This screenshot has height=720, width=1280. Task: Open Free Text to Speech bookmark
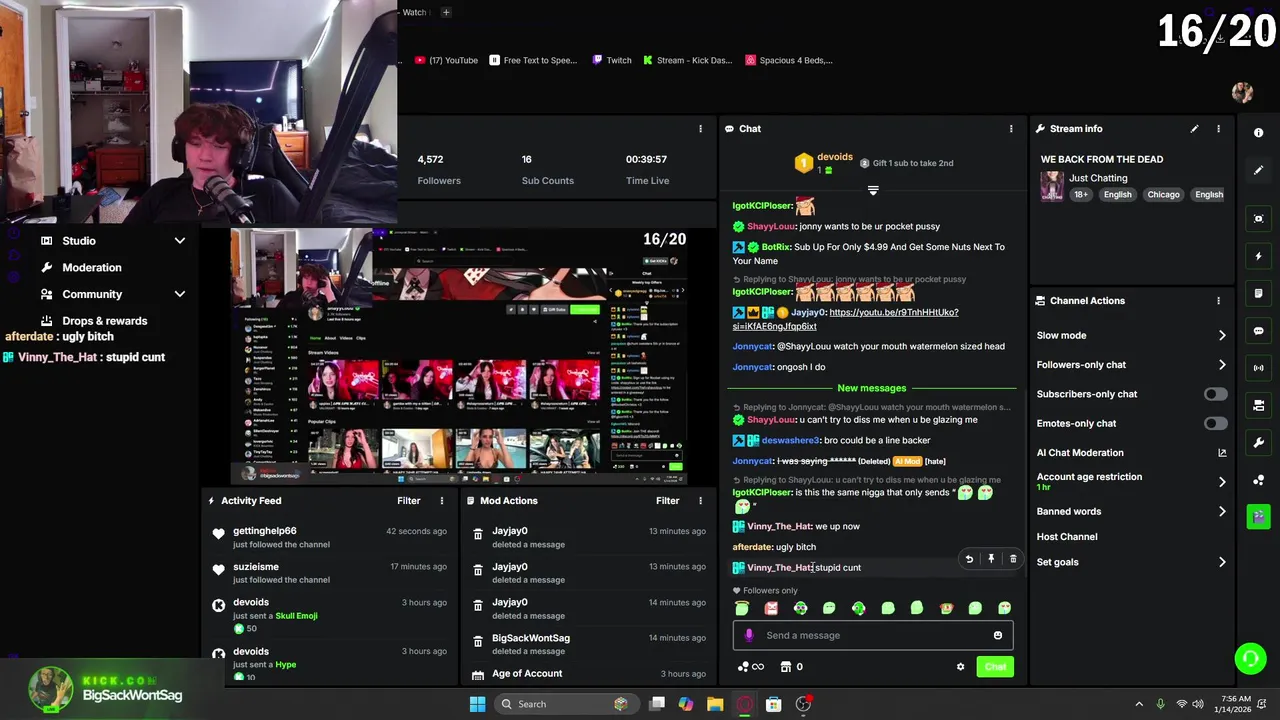tap(532, 60)
